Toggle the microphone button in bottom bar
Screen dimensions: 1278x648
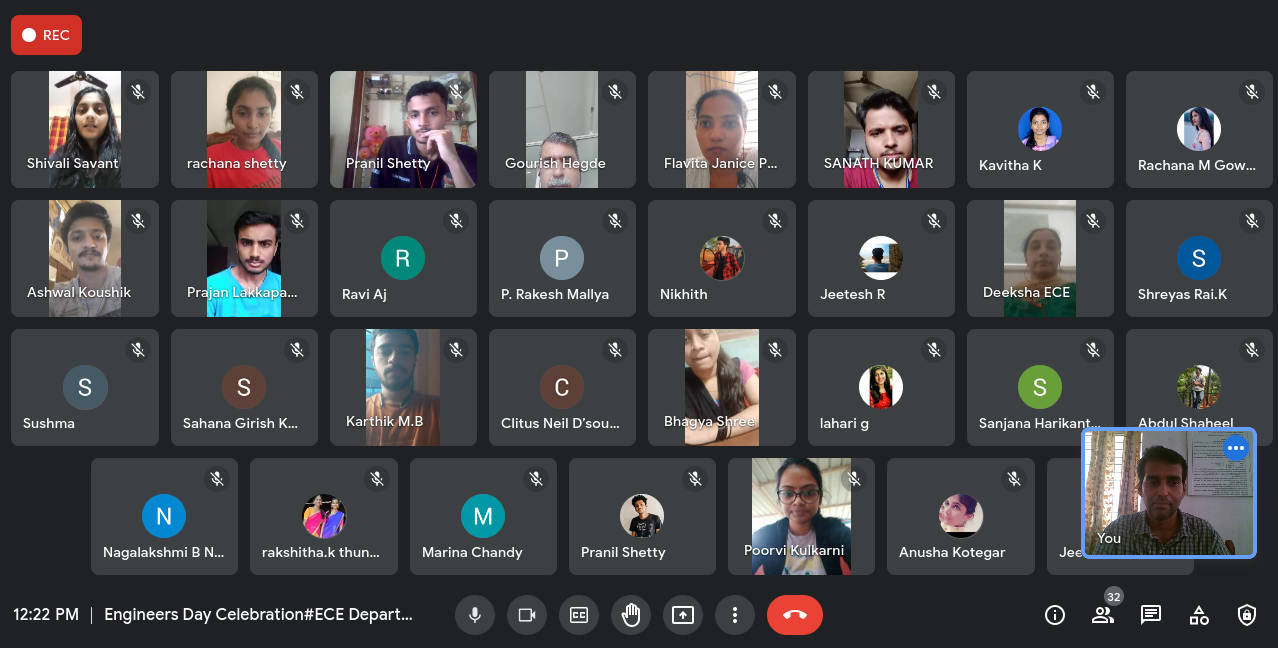(475, 615)
